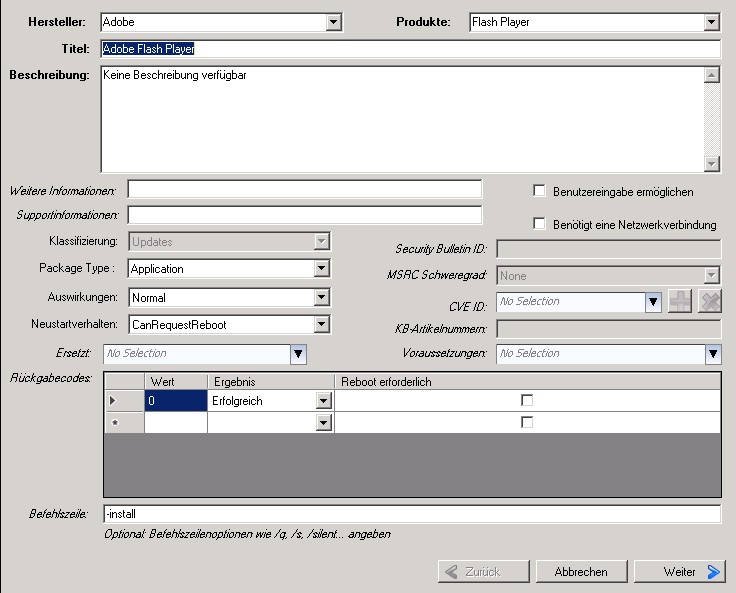Open the Package Type dropdown

[322, 269]
